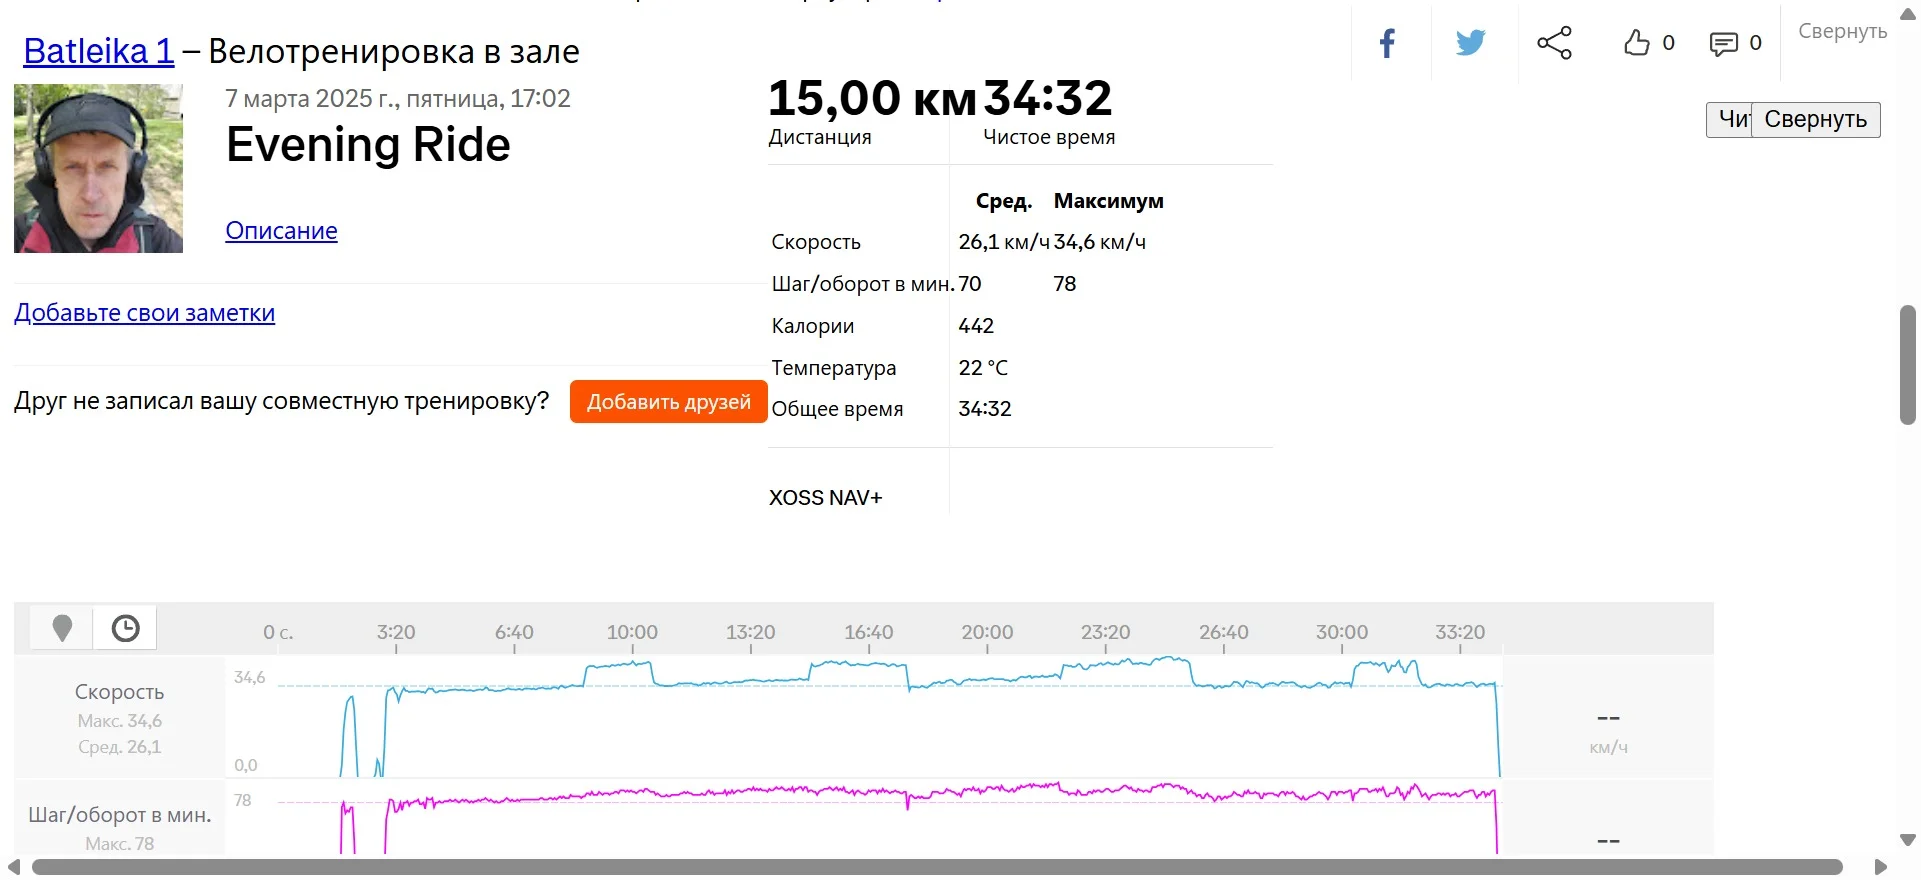This screenshot has height=880, width=1921.
Task: Collapse via the top-right Свернуть text
Action: tap(1842, 31)
